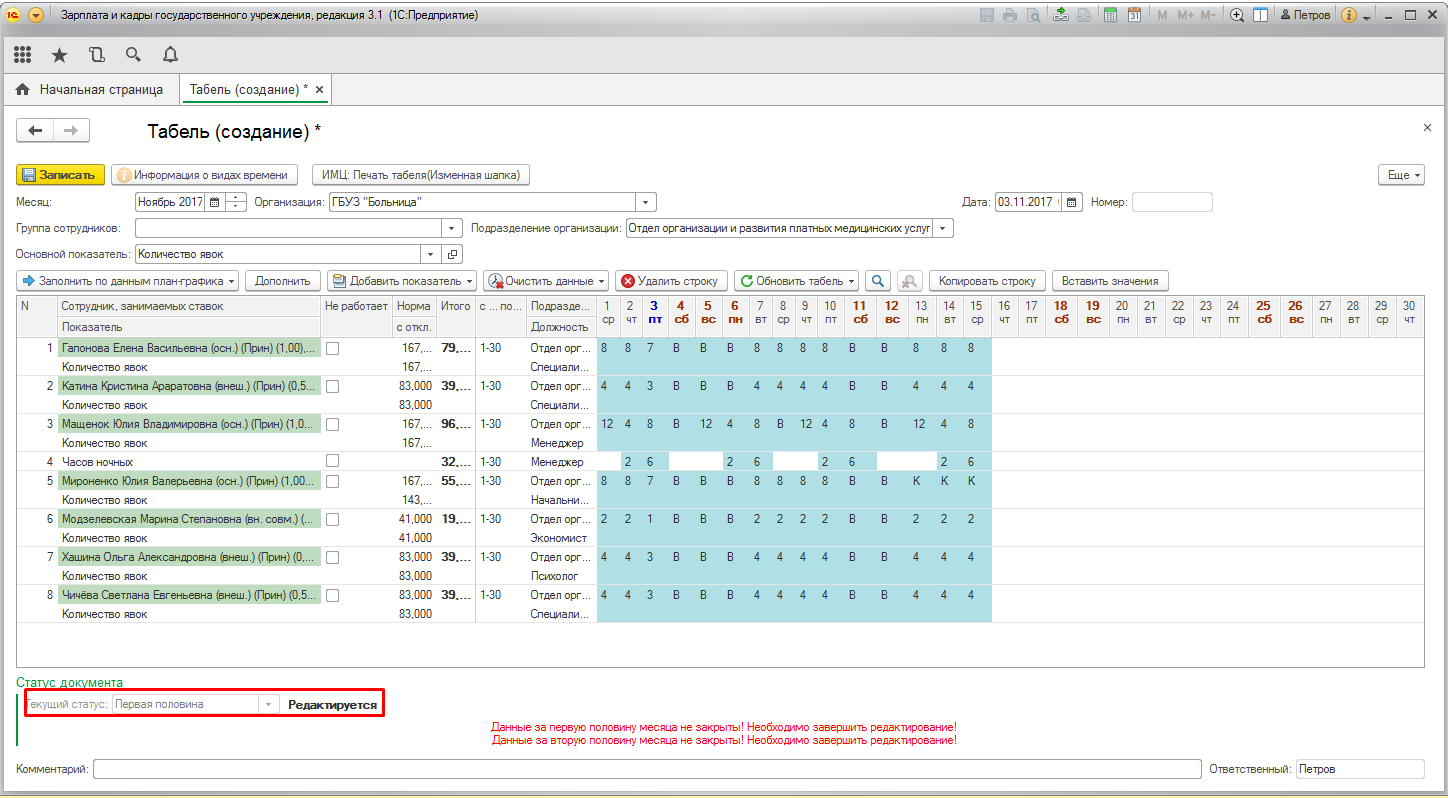Image resolution: width=1448 pixels, height=798 pixels.
Task: Select the 'Табель (создание)' tab
Action: pos(248,90)
